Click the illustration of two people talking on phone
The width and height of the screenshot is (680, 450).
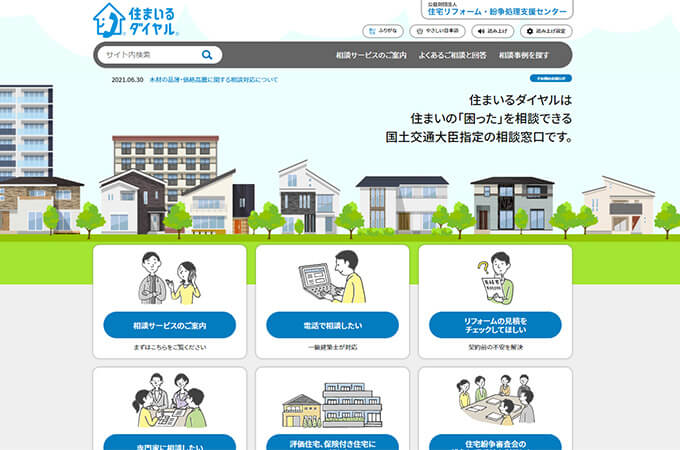tap(169, 280)
